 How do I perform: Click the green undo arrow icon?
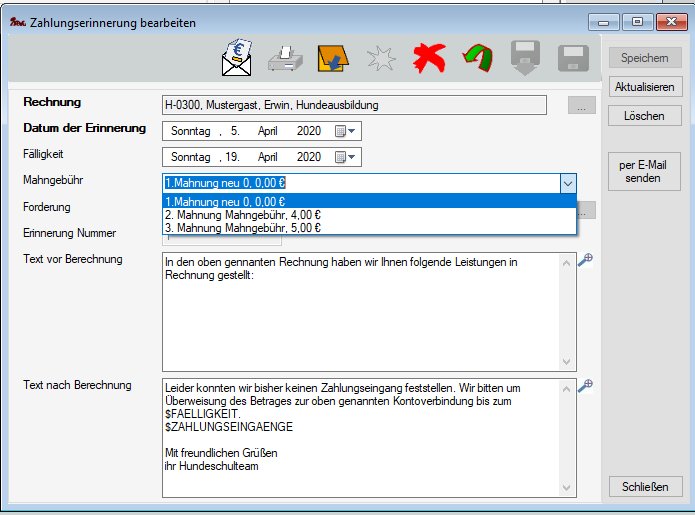pos(477,60)
